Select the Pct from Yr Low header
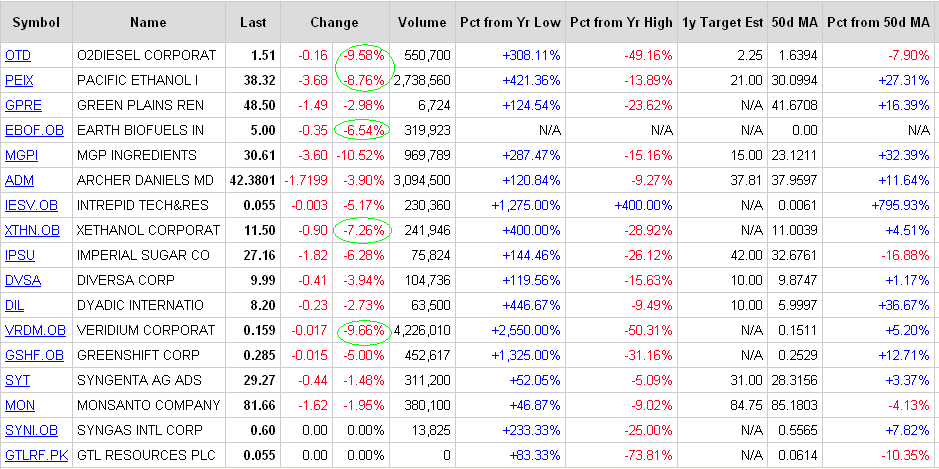This screenshot has height=469, width=939. pos(510,22)
